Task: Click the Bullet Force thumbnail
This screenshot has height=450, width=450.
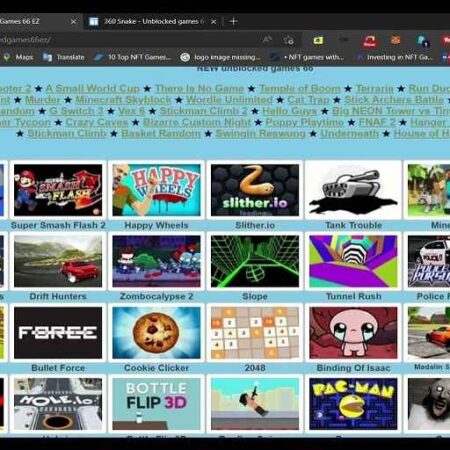Action: (58, 333)
